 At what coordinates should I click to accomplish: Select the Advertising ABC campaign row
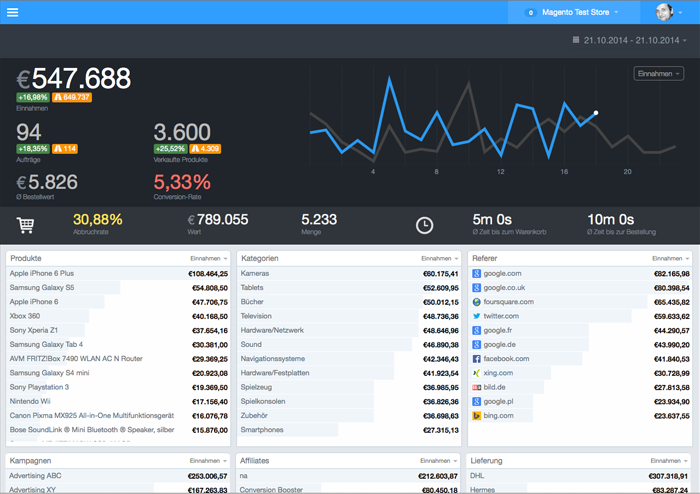click(x=118, y=476)
